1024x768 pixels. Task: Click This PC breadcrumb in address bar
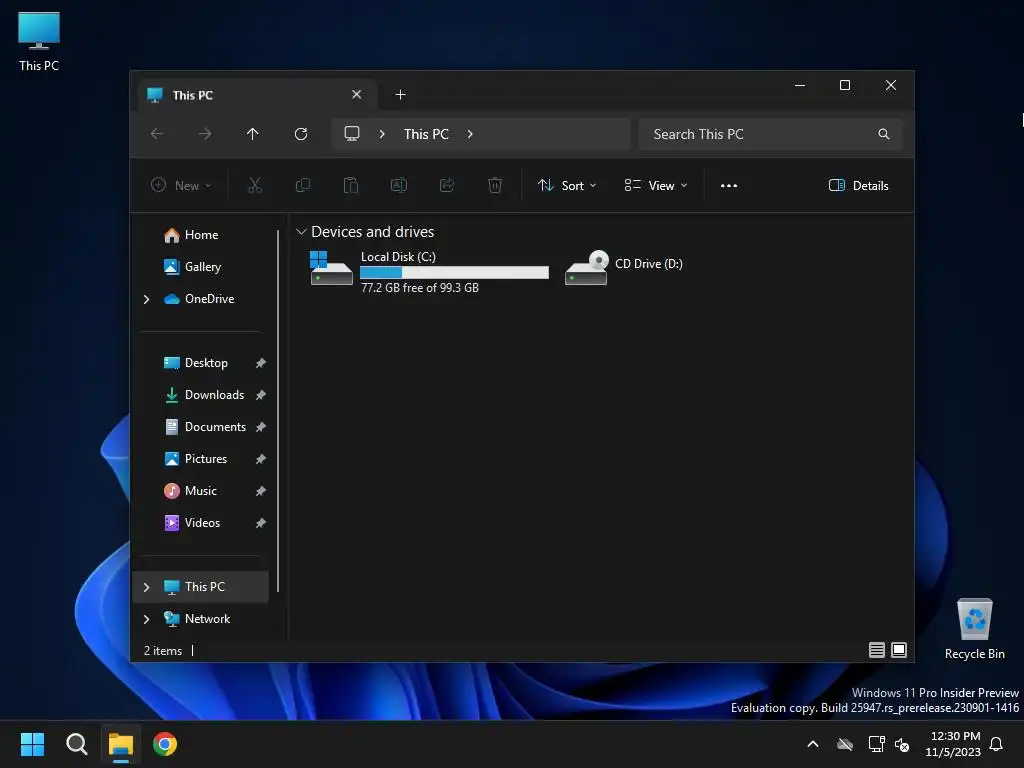(x=426, y=134)
